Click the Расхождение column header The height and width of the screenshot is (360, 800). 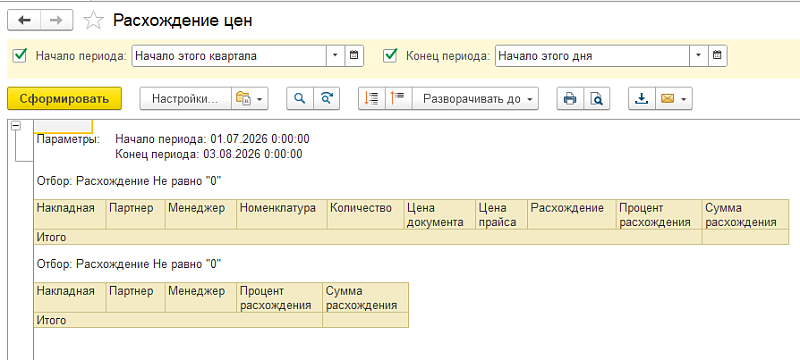pyautogui.click(x=571, y=215)
